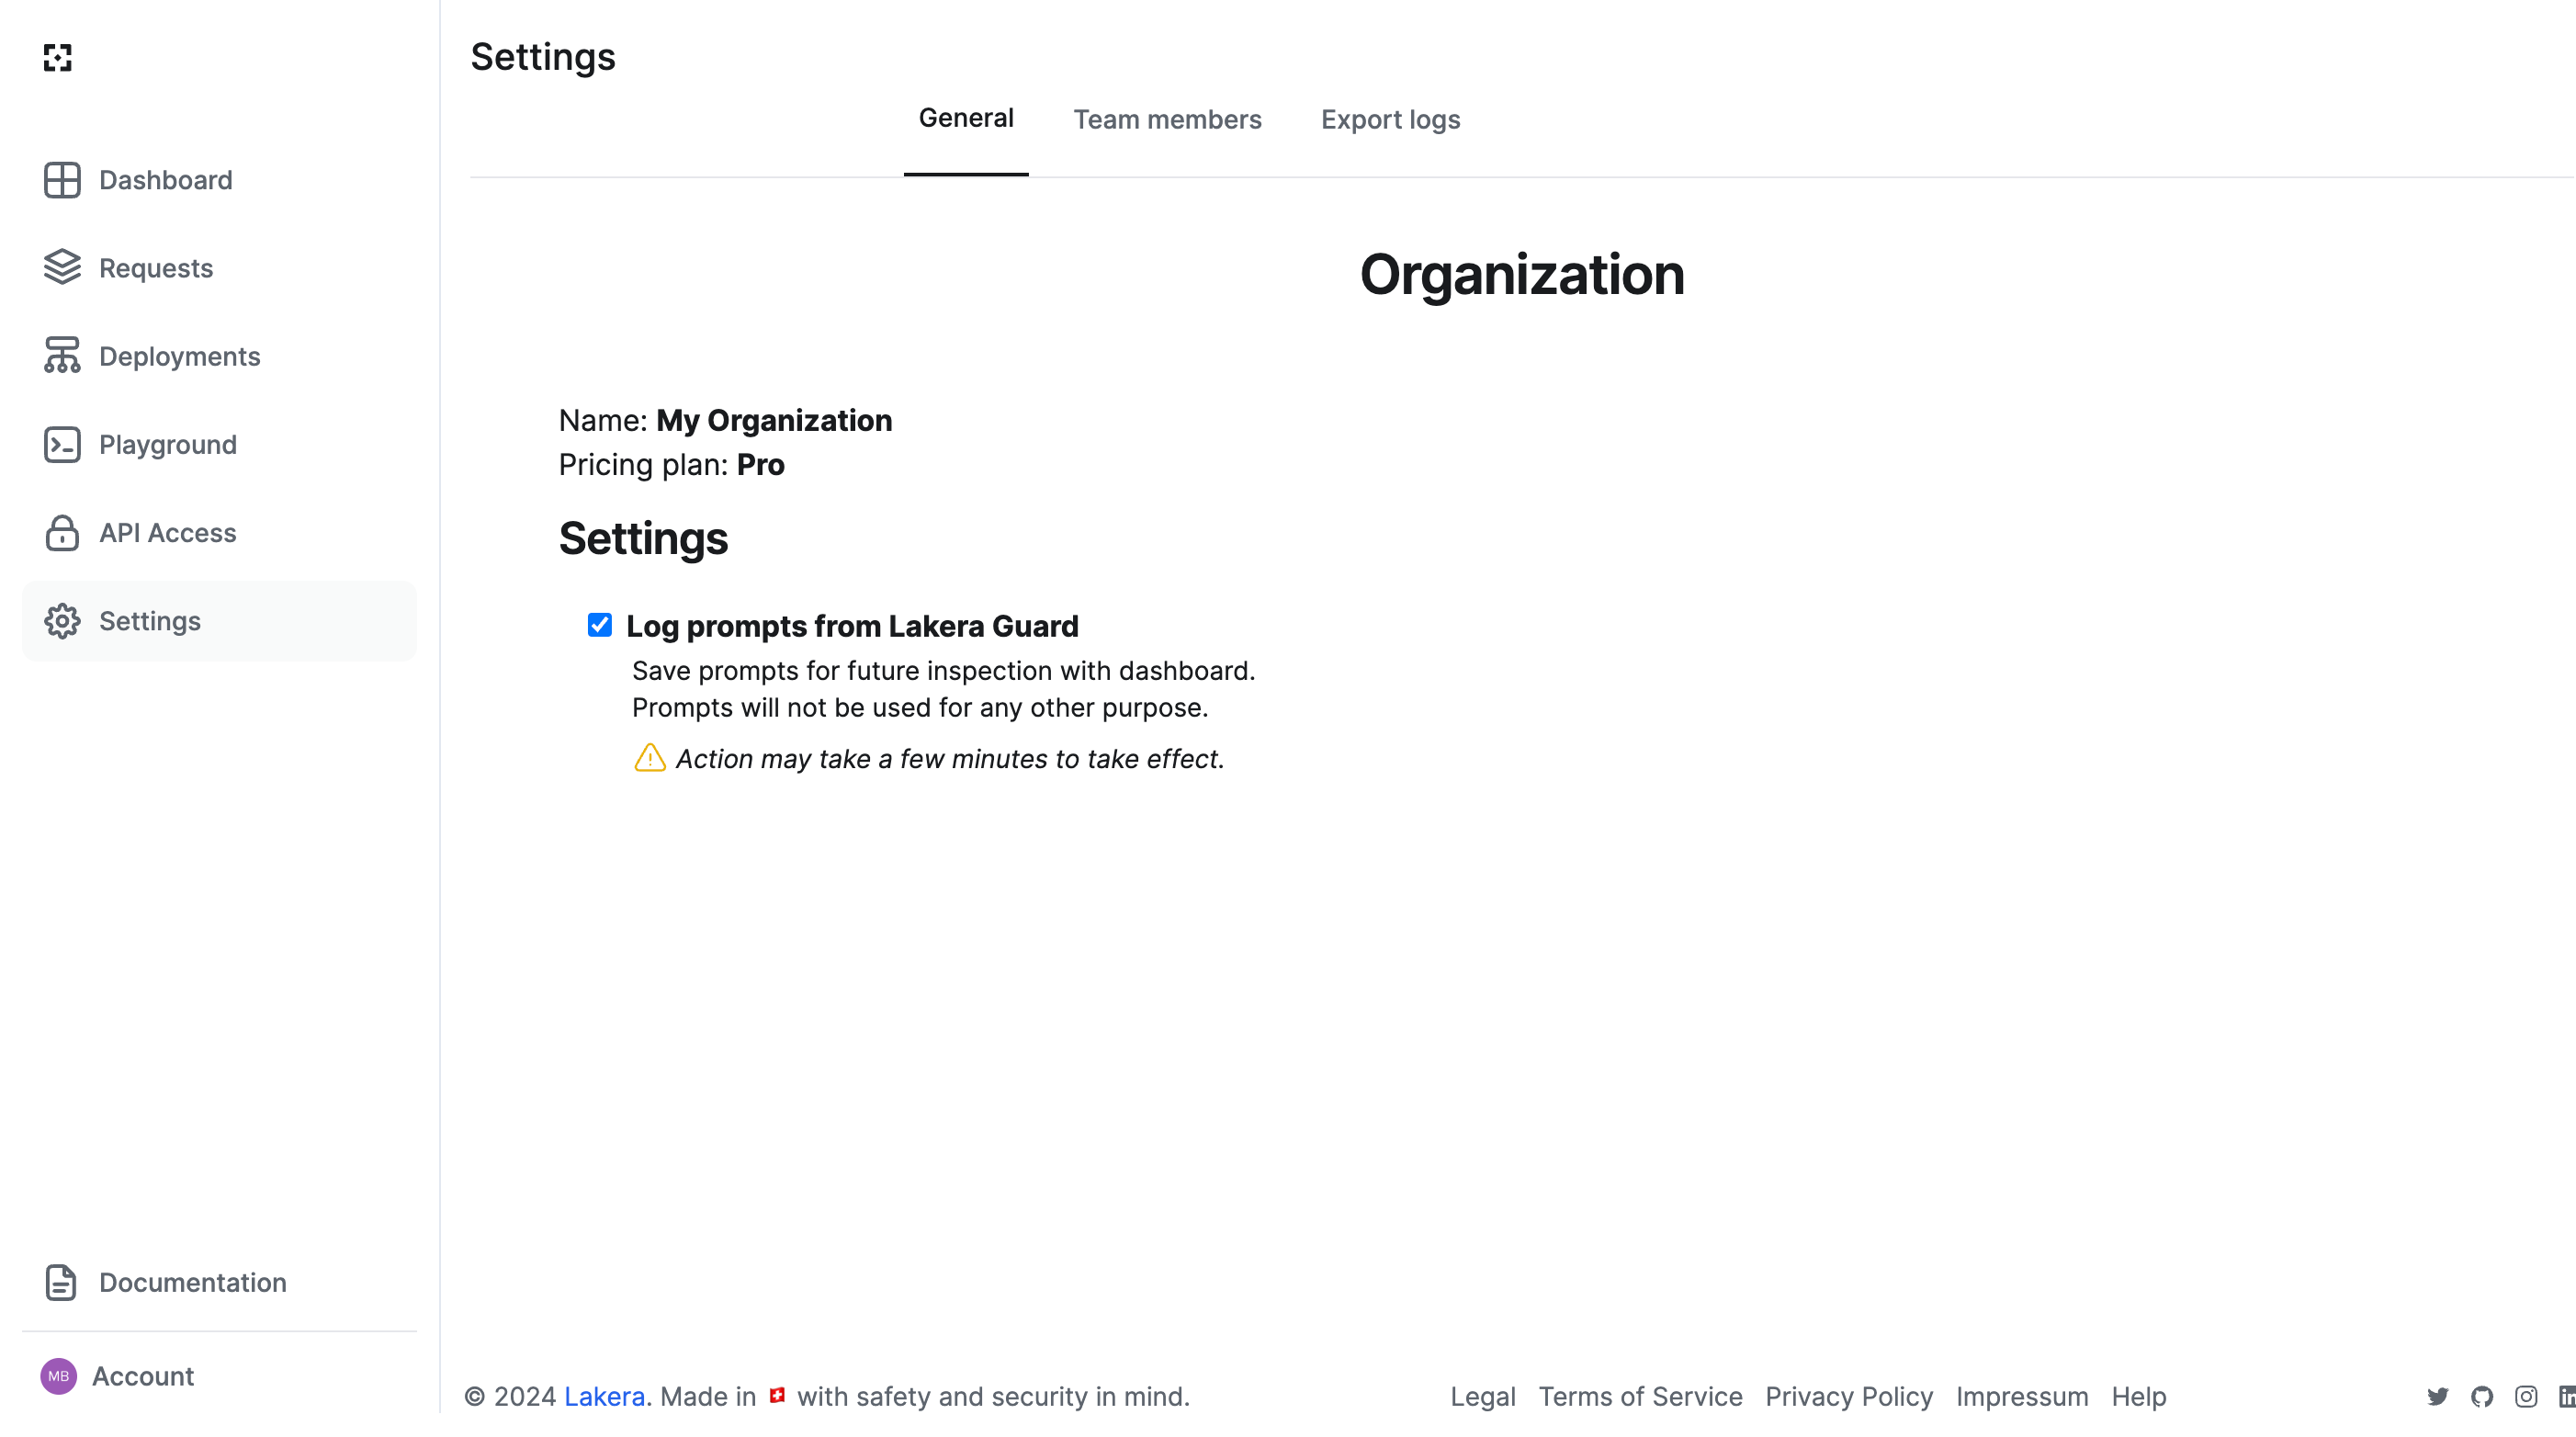Open Lakera's GitHub page
Viewport: 2576px width, 1437px height.
coord(2483,1396)
